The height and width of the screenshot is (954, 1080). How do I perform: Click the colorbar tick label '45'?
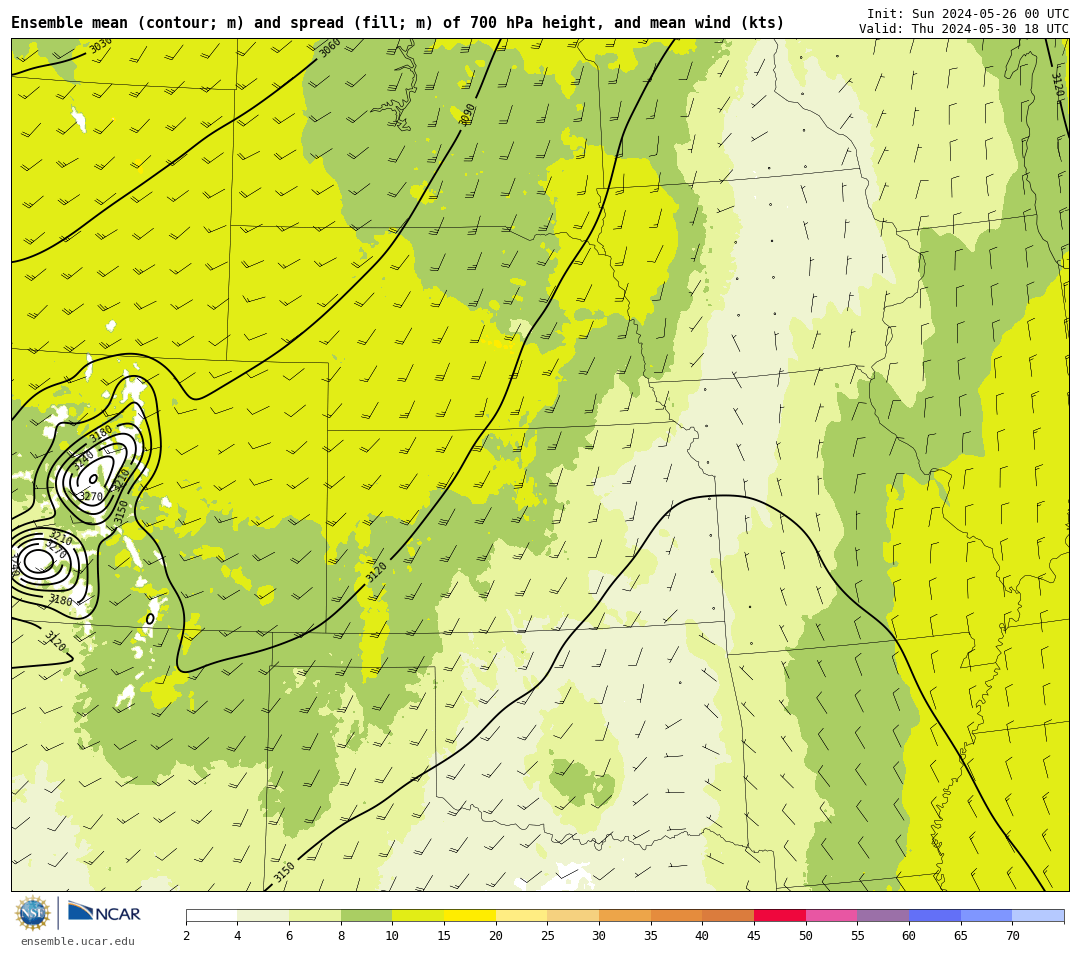tap(754, 935)
